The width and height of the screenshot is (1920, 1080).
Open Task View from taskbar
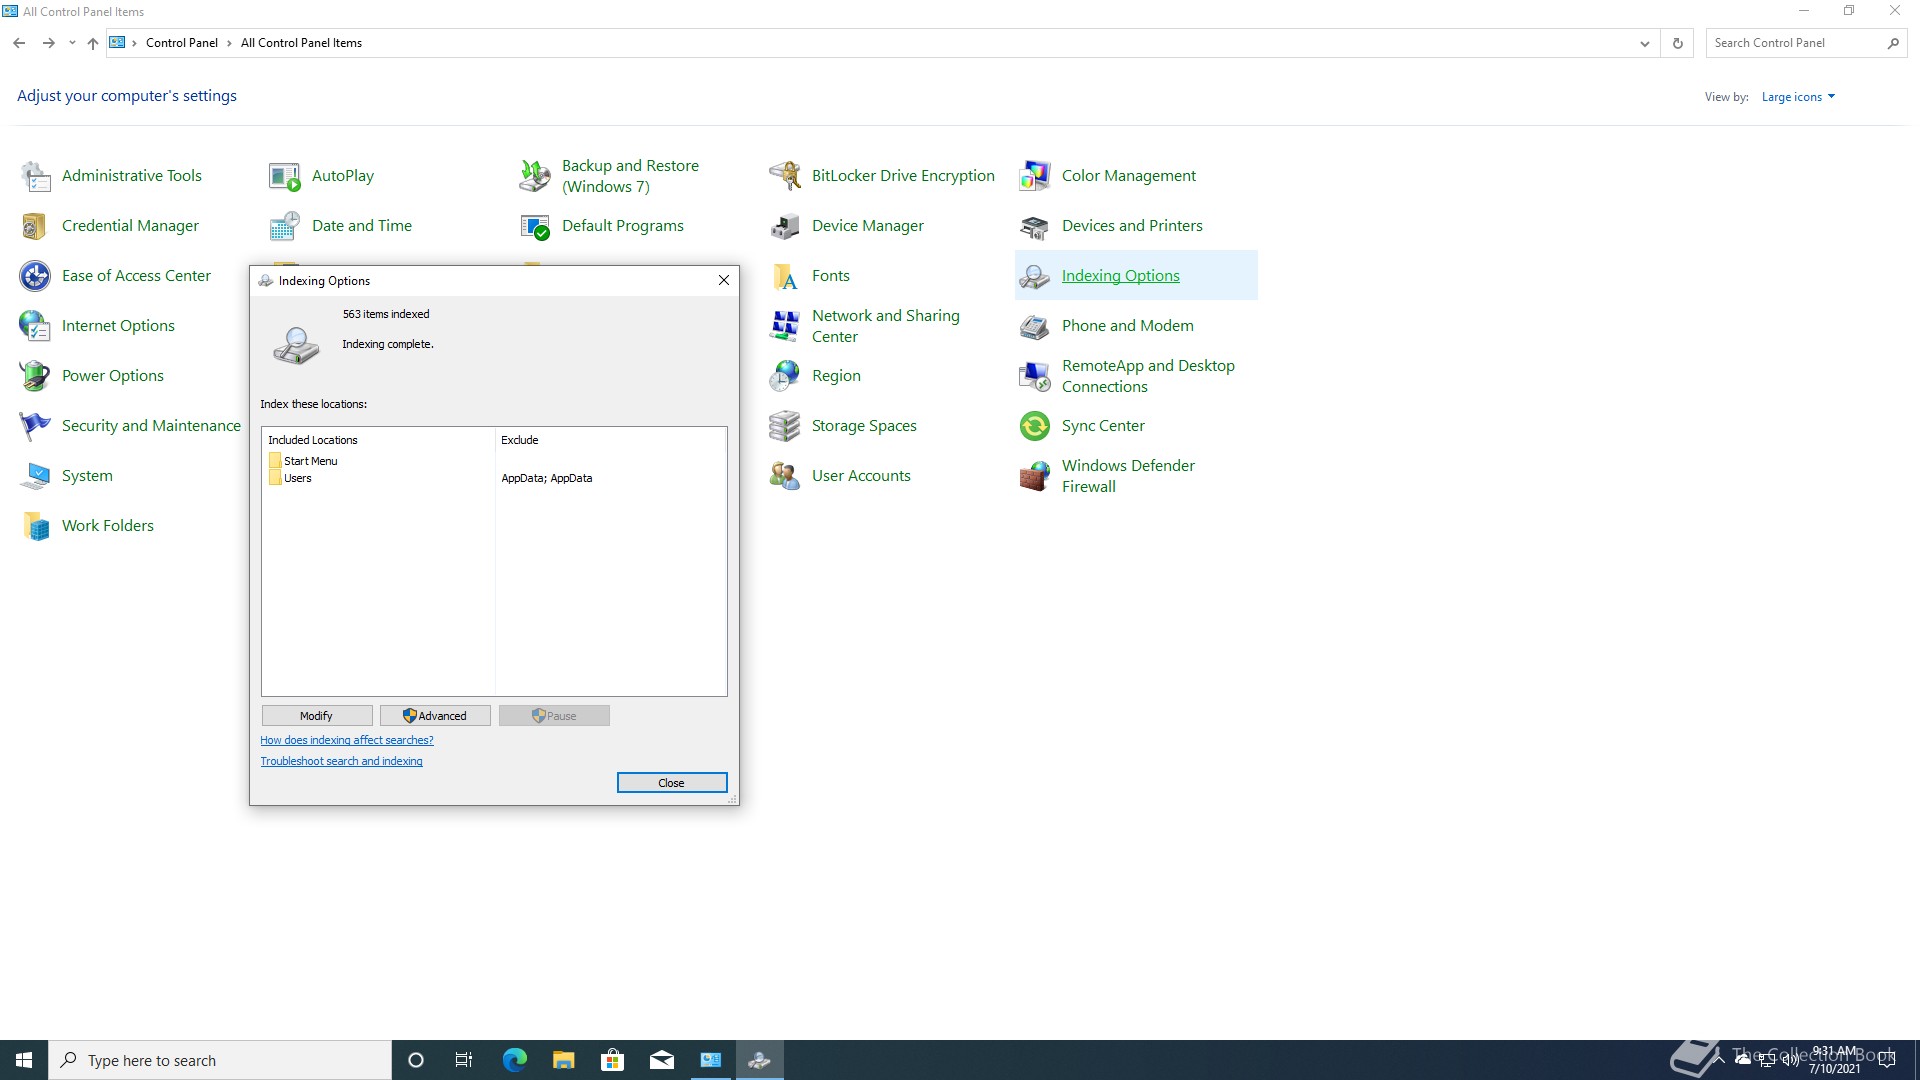coord(464,1060)
